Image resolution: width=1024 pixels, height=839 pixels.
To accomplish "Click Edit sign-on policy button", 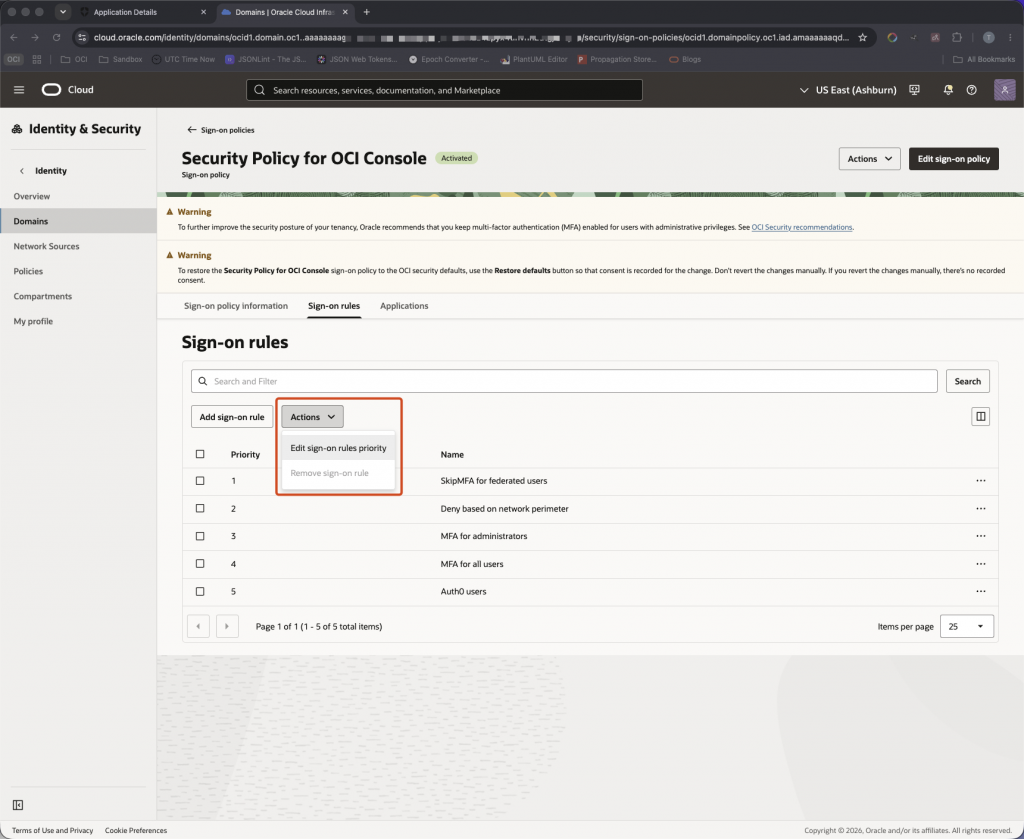I will pyautogui.click(x=953, y=159).
